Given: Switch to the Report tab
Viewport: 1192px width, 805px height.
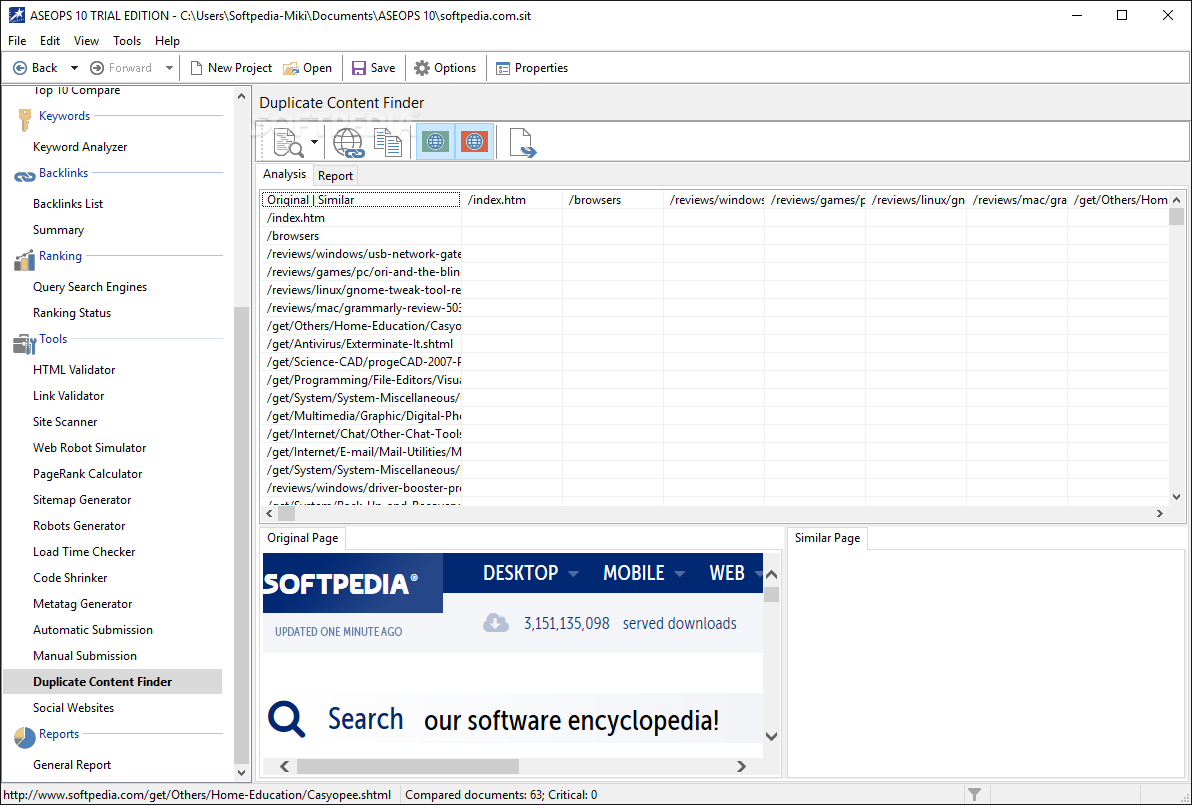Looking at the screenshot, I should 335,176.
